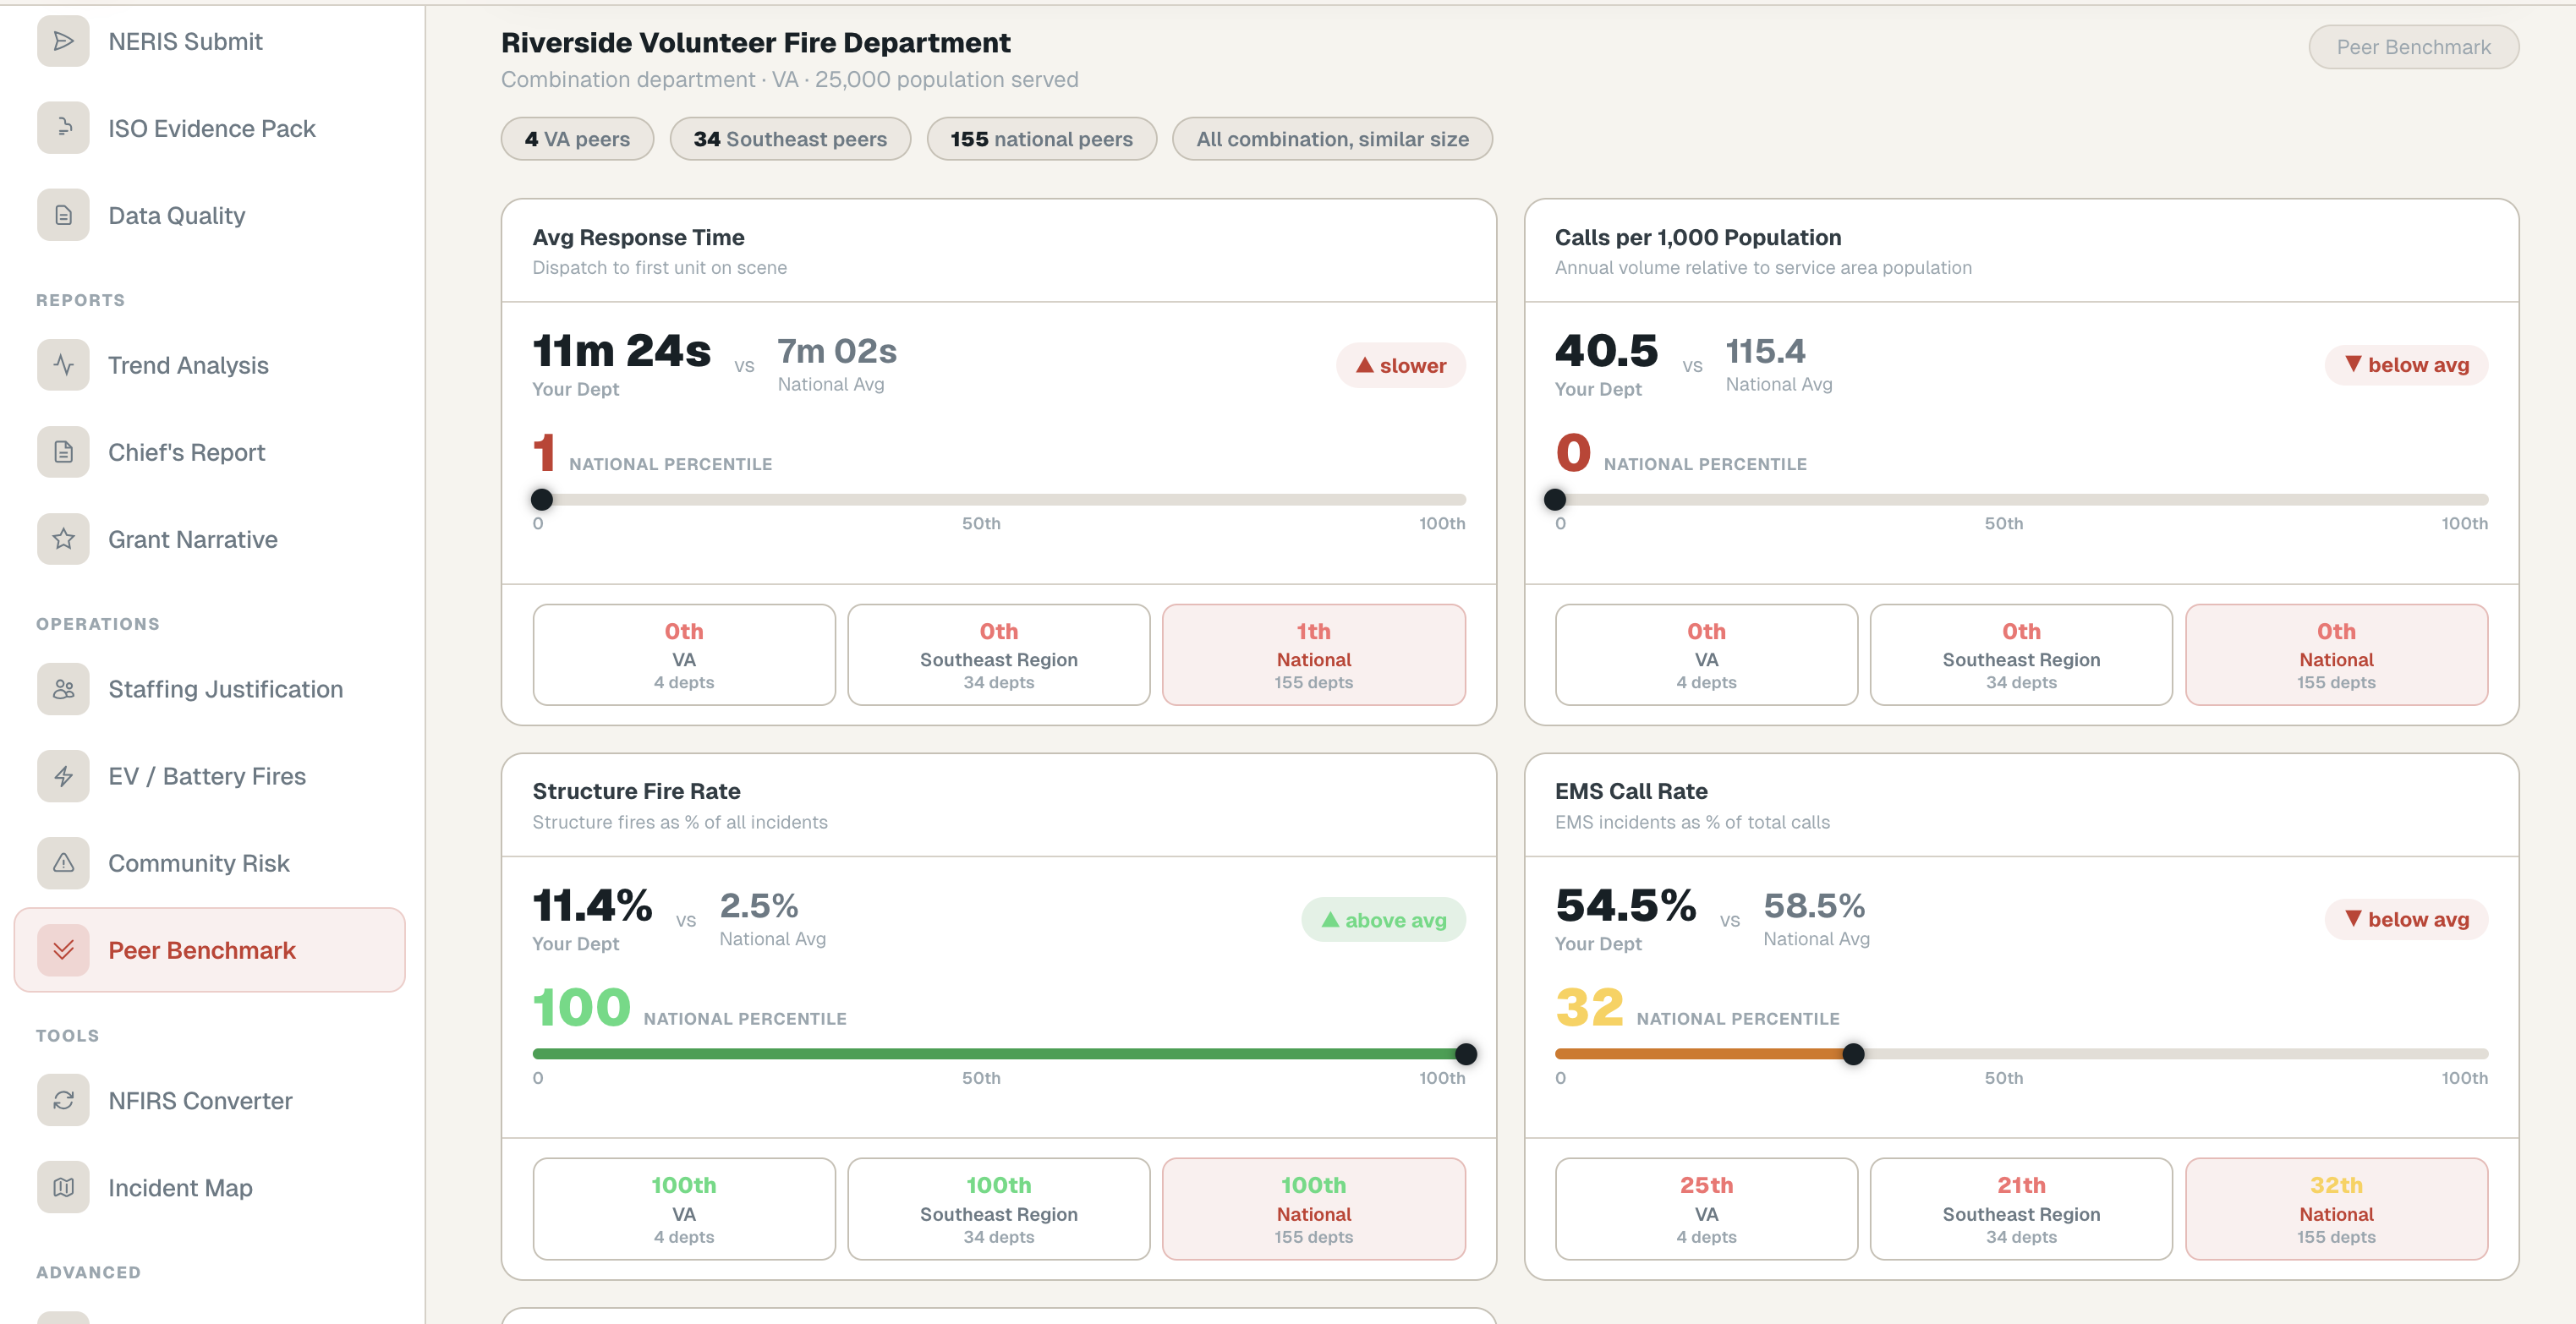Click the EMS Call Rate percentile slider handle

(x=1854, y=1053)
